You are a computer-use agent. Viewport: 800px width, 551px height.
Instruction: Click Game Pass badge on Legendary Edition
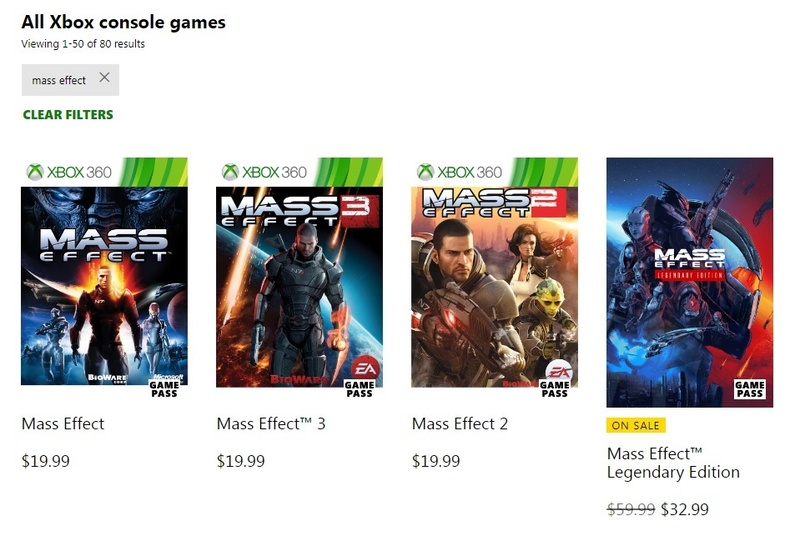tap(749, 389)
